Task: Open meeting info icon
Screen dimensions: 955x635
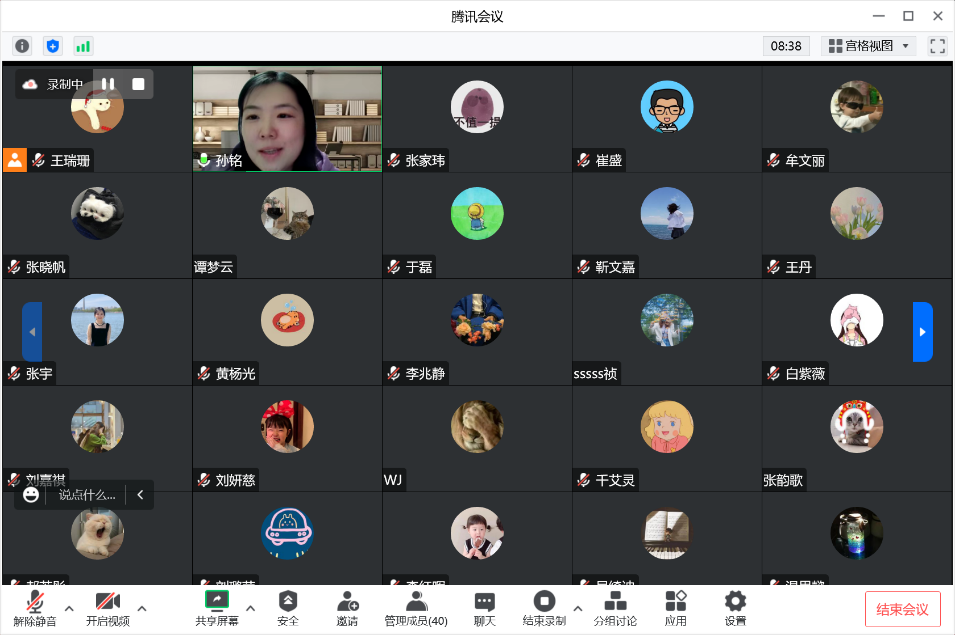Action: [x=22, y=46]
